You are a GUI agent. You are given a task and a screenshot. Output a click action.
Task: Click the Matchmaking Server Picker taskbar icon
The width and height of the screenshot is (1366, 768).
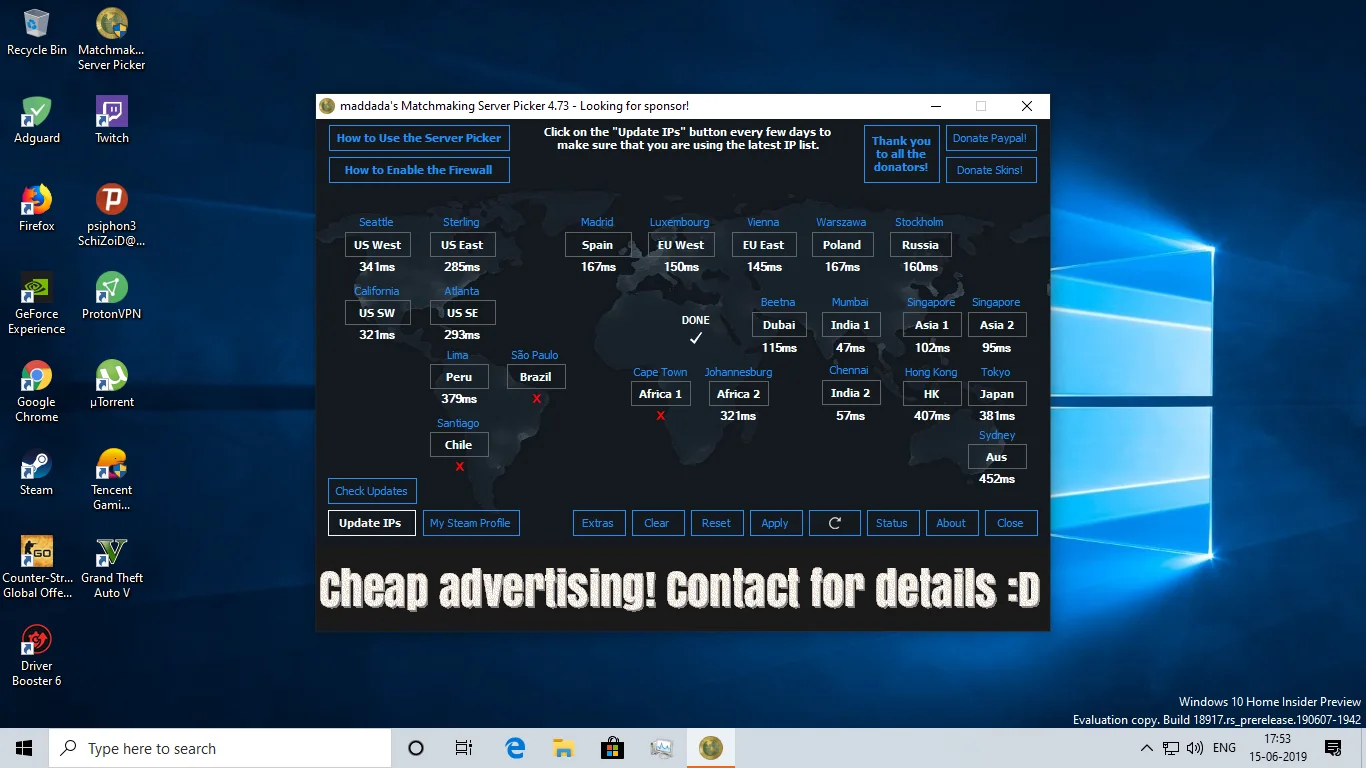[710, 747]
